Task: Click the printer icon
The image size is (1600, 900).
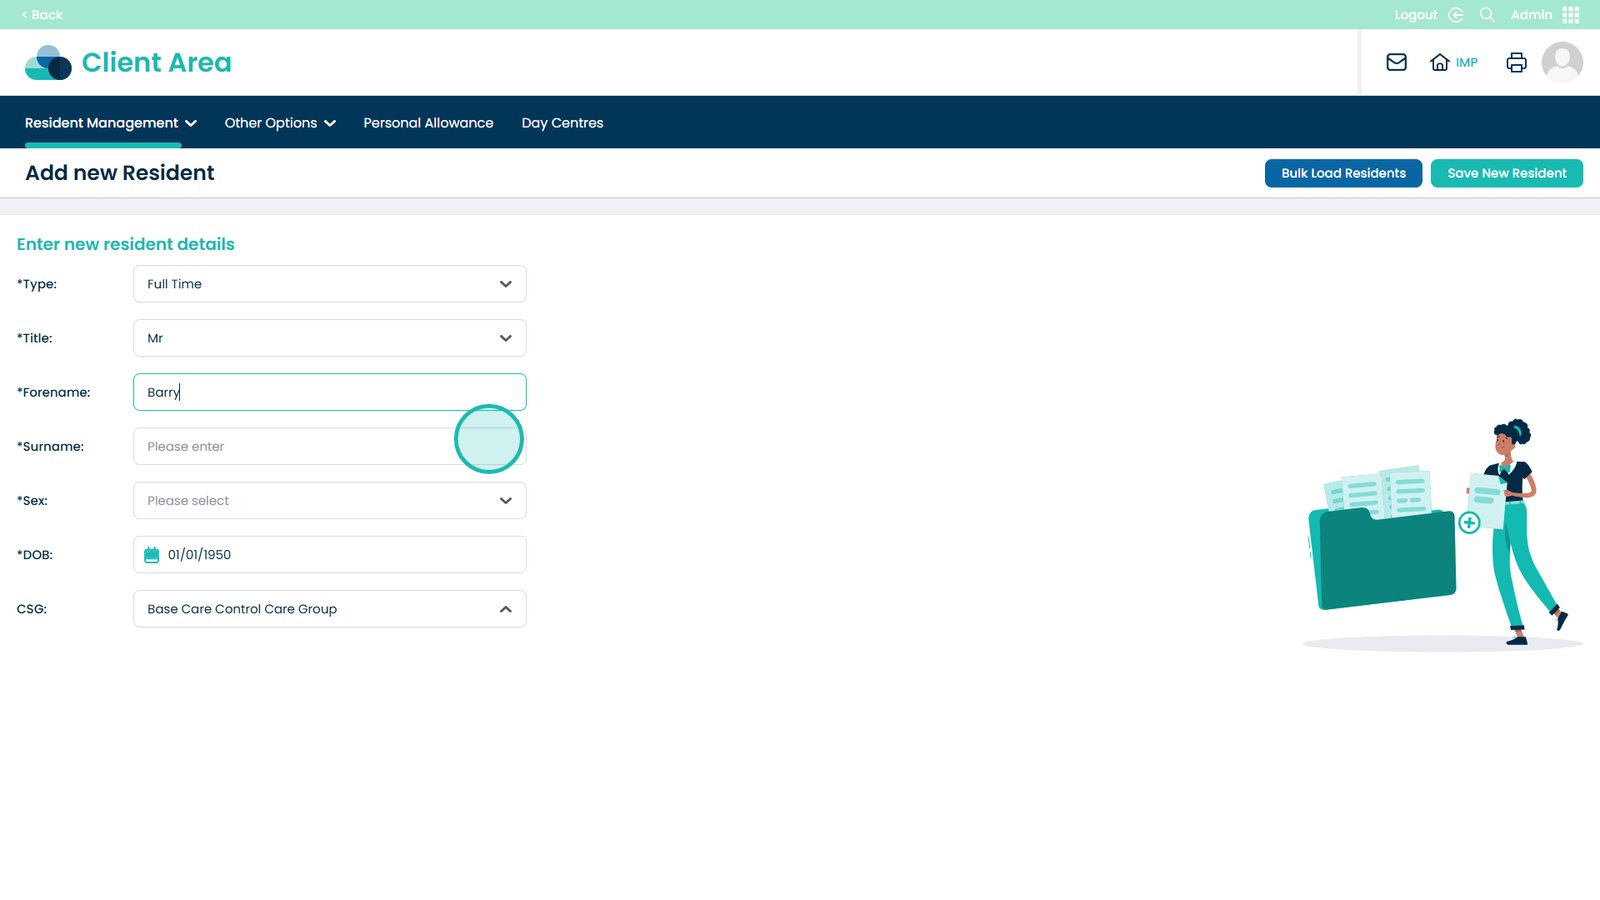Action: point(1516,62)
